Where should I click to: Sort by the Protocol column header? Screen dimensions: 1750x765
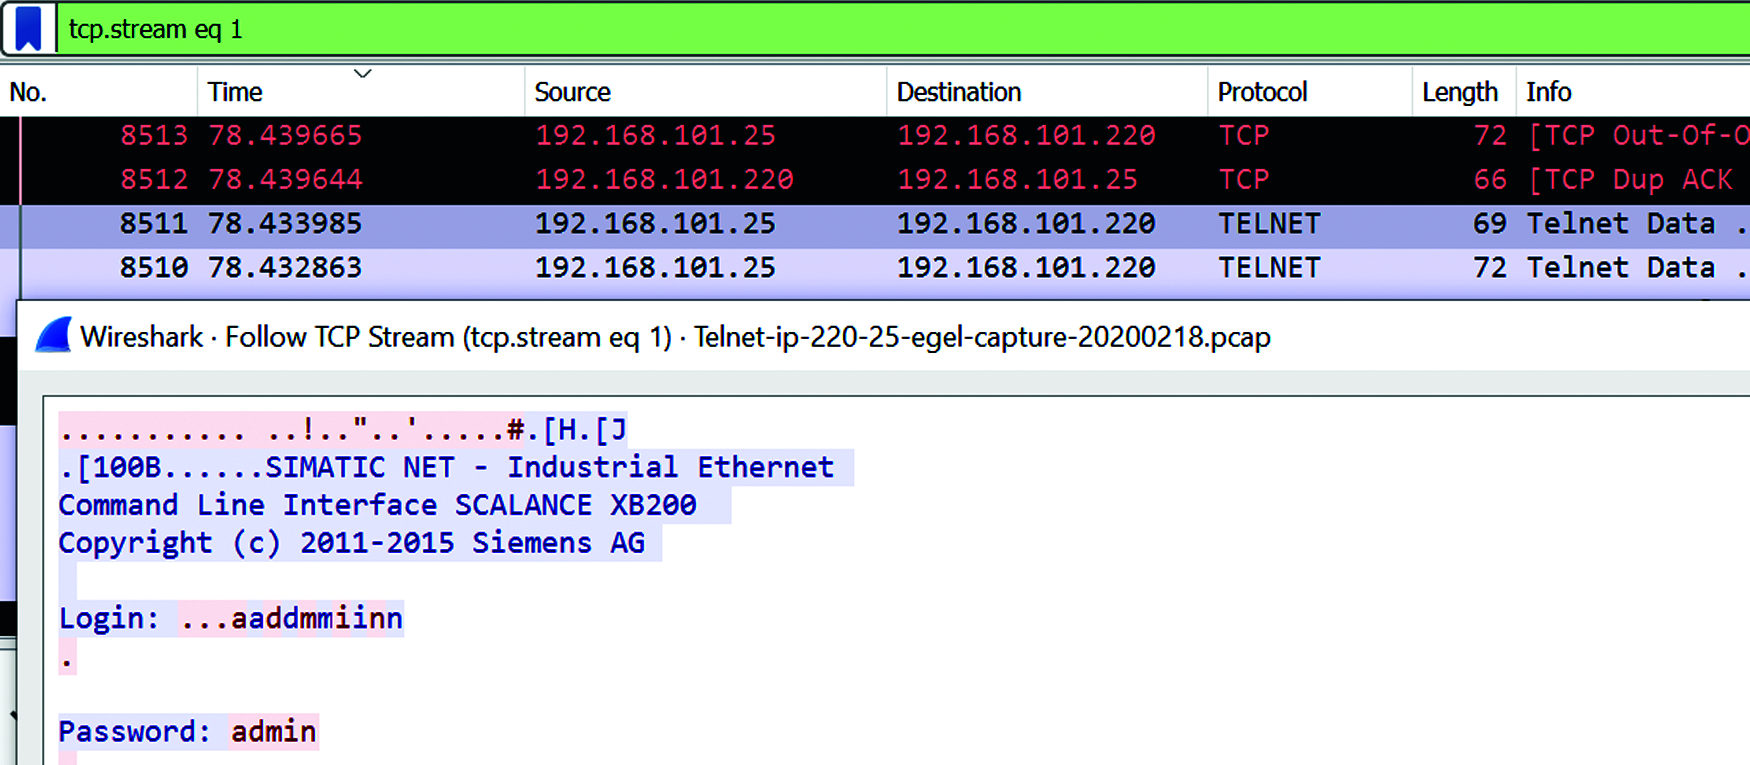coord(1262,92)
